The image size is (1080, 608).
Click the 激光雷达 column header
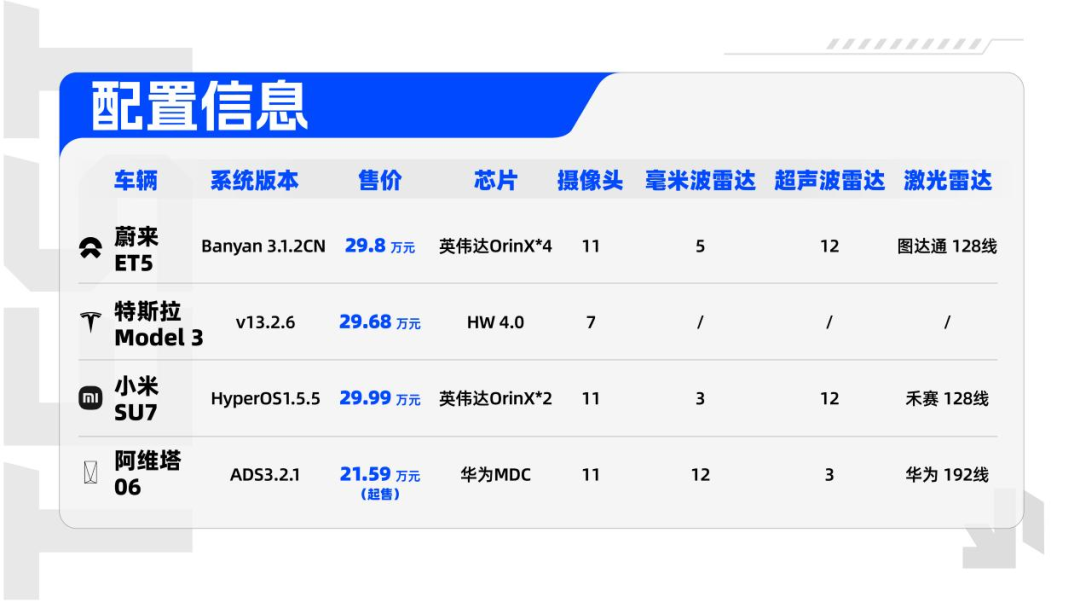pyautogui.click(x=947, y=181)
